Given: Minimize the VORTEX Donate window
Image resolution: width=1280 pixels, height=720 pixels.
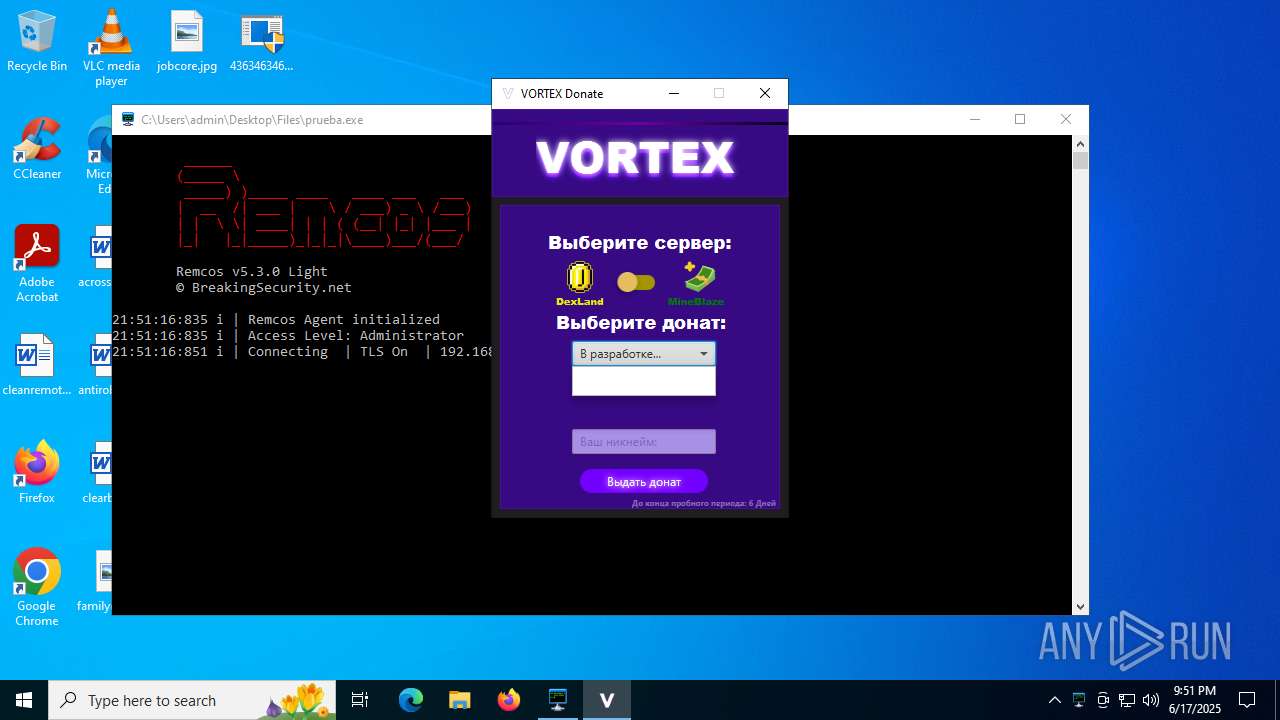Looking at the screenshot, I should click(x=674, y=93).
